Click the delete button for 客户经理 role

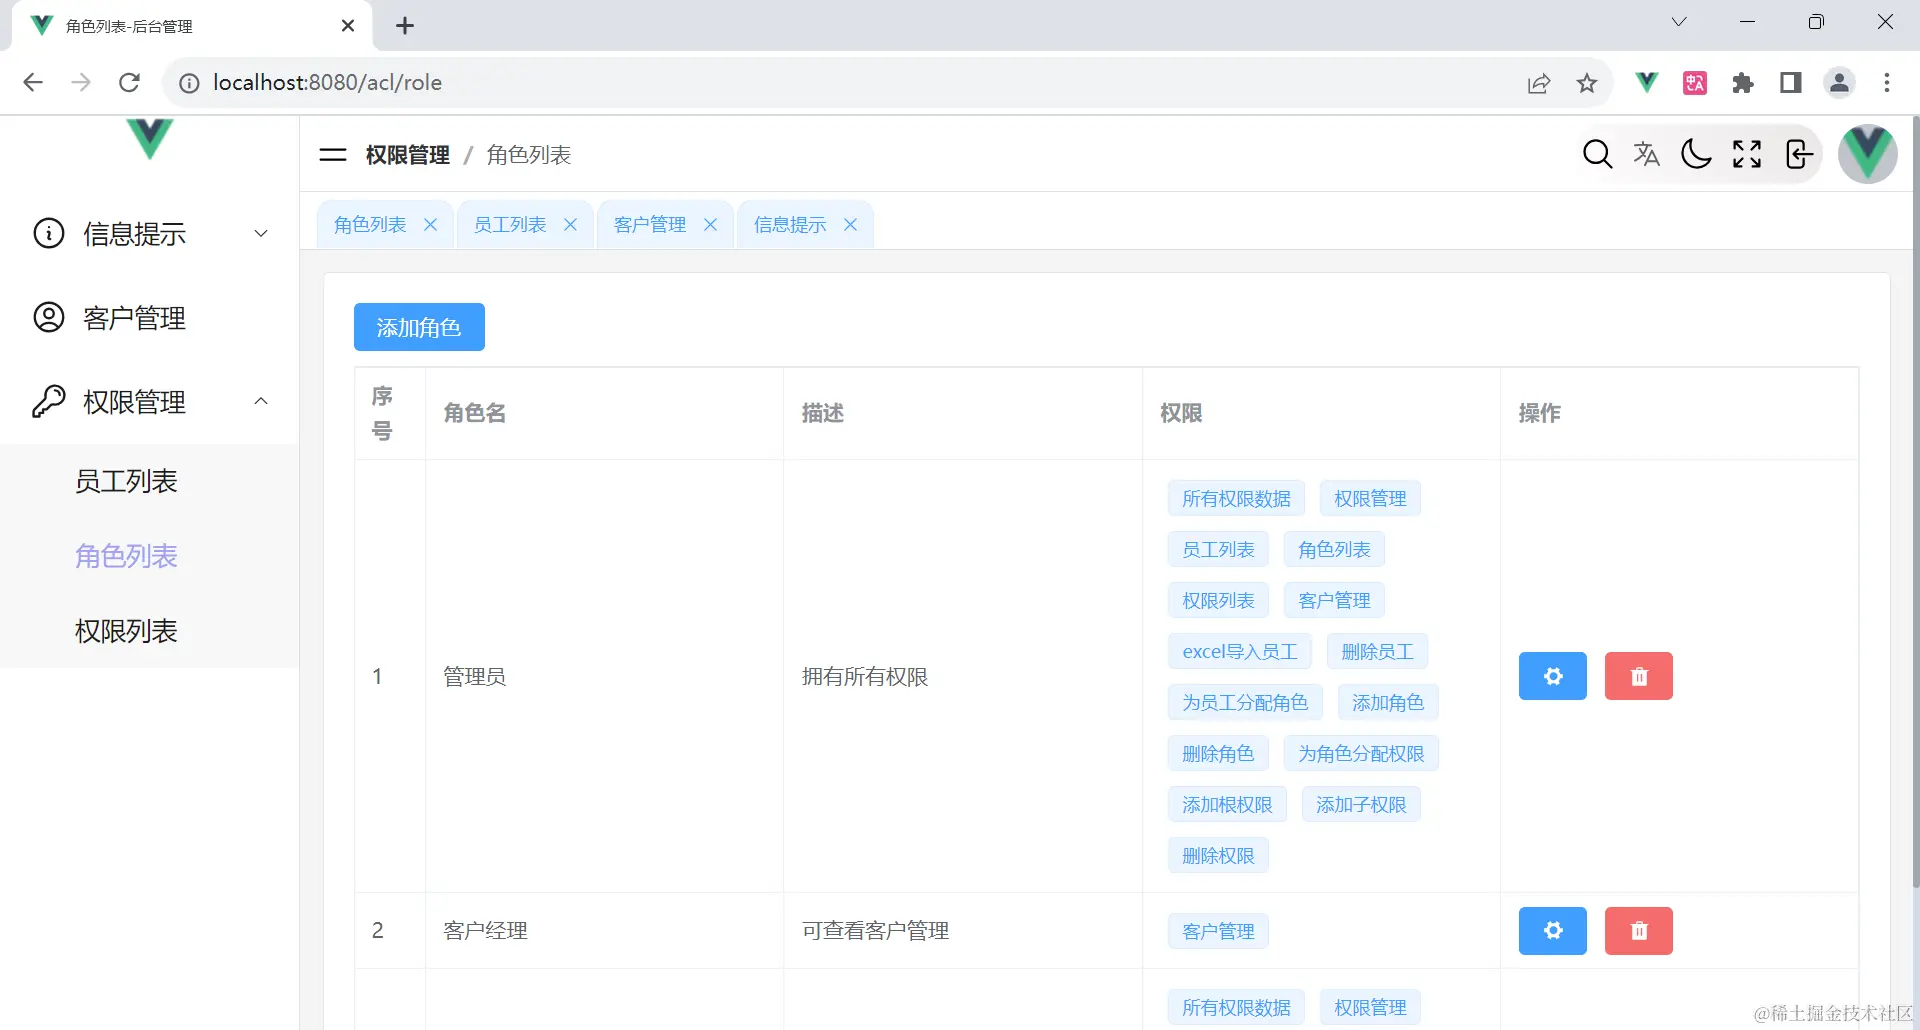tap(1638, 930)
